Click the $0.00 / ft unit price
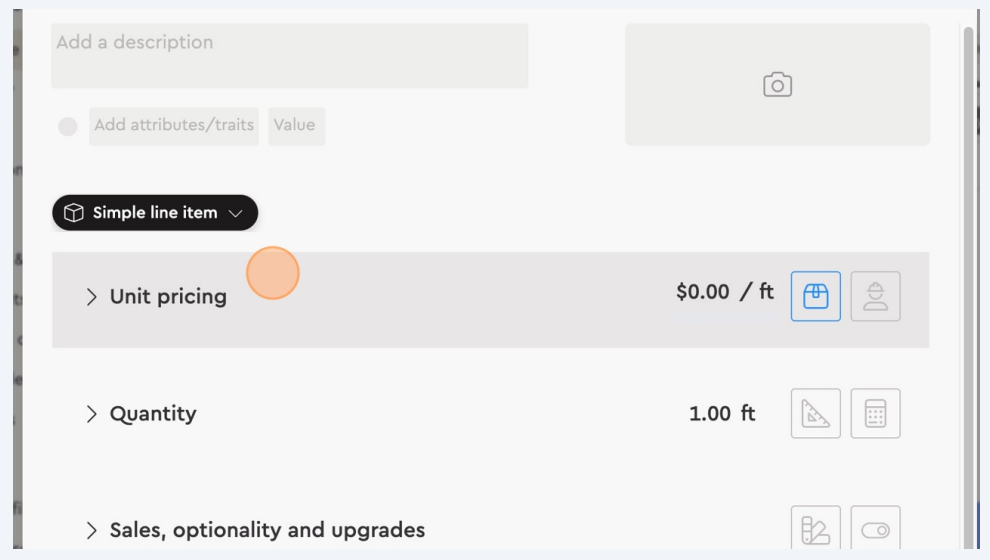This screenshot has height=560, width=990. pos(724,293)
